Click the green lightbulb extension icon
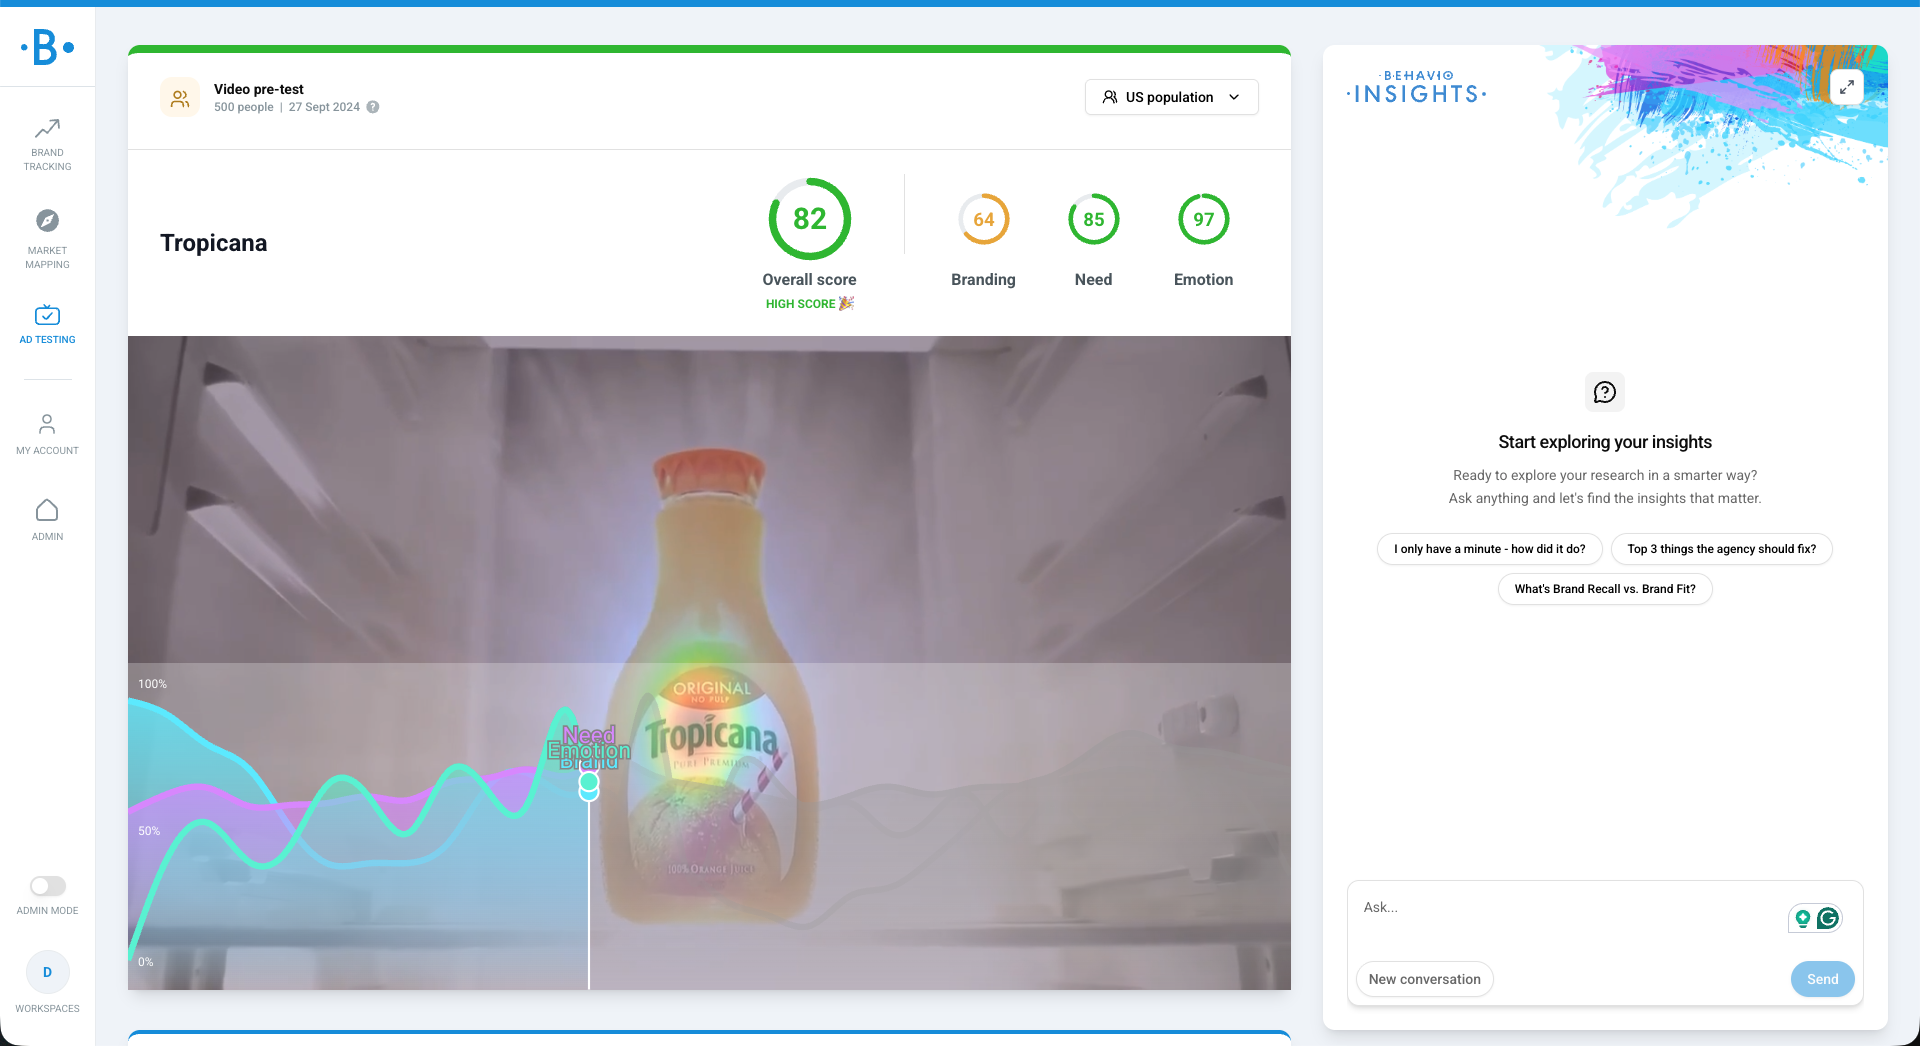This screenshot has height=1046, width=1920. pyautogui.click(x=1803, y=918)
